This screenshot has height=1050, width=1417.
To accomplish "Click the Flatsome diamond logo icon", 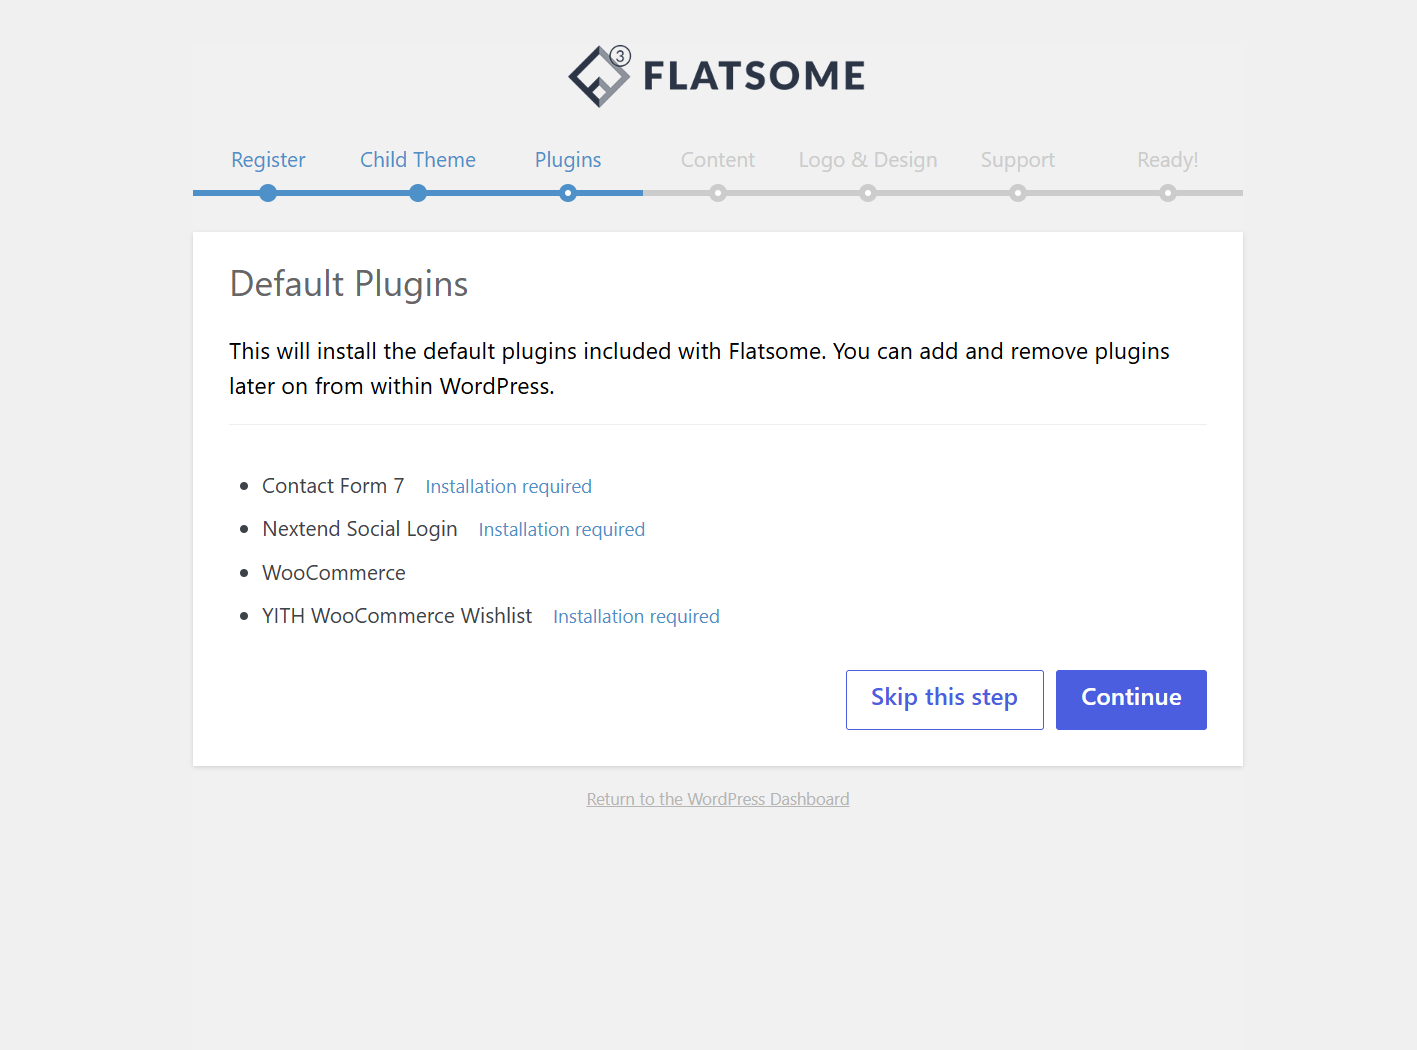I will [x=599, y=76].
